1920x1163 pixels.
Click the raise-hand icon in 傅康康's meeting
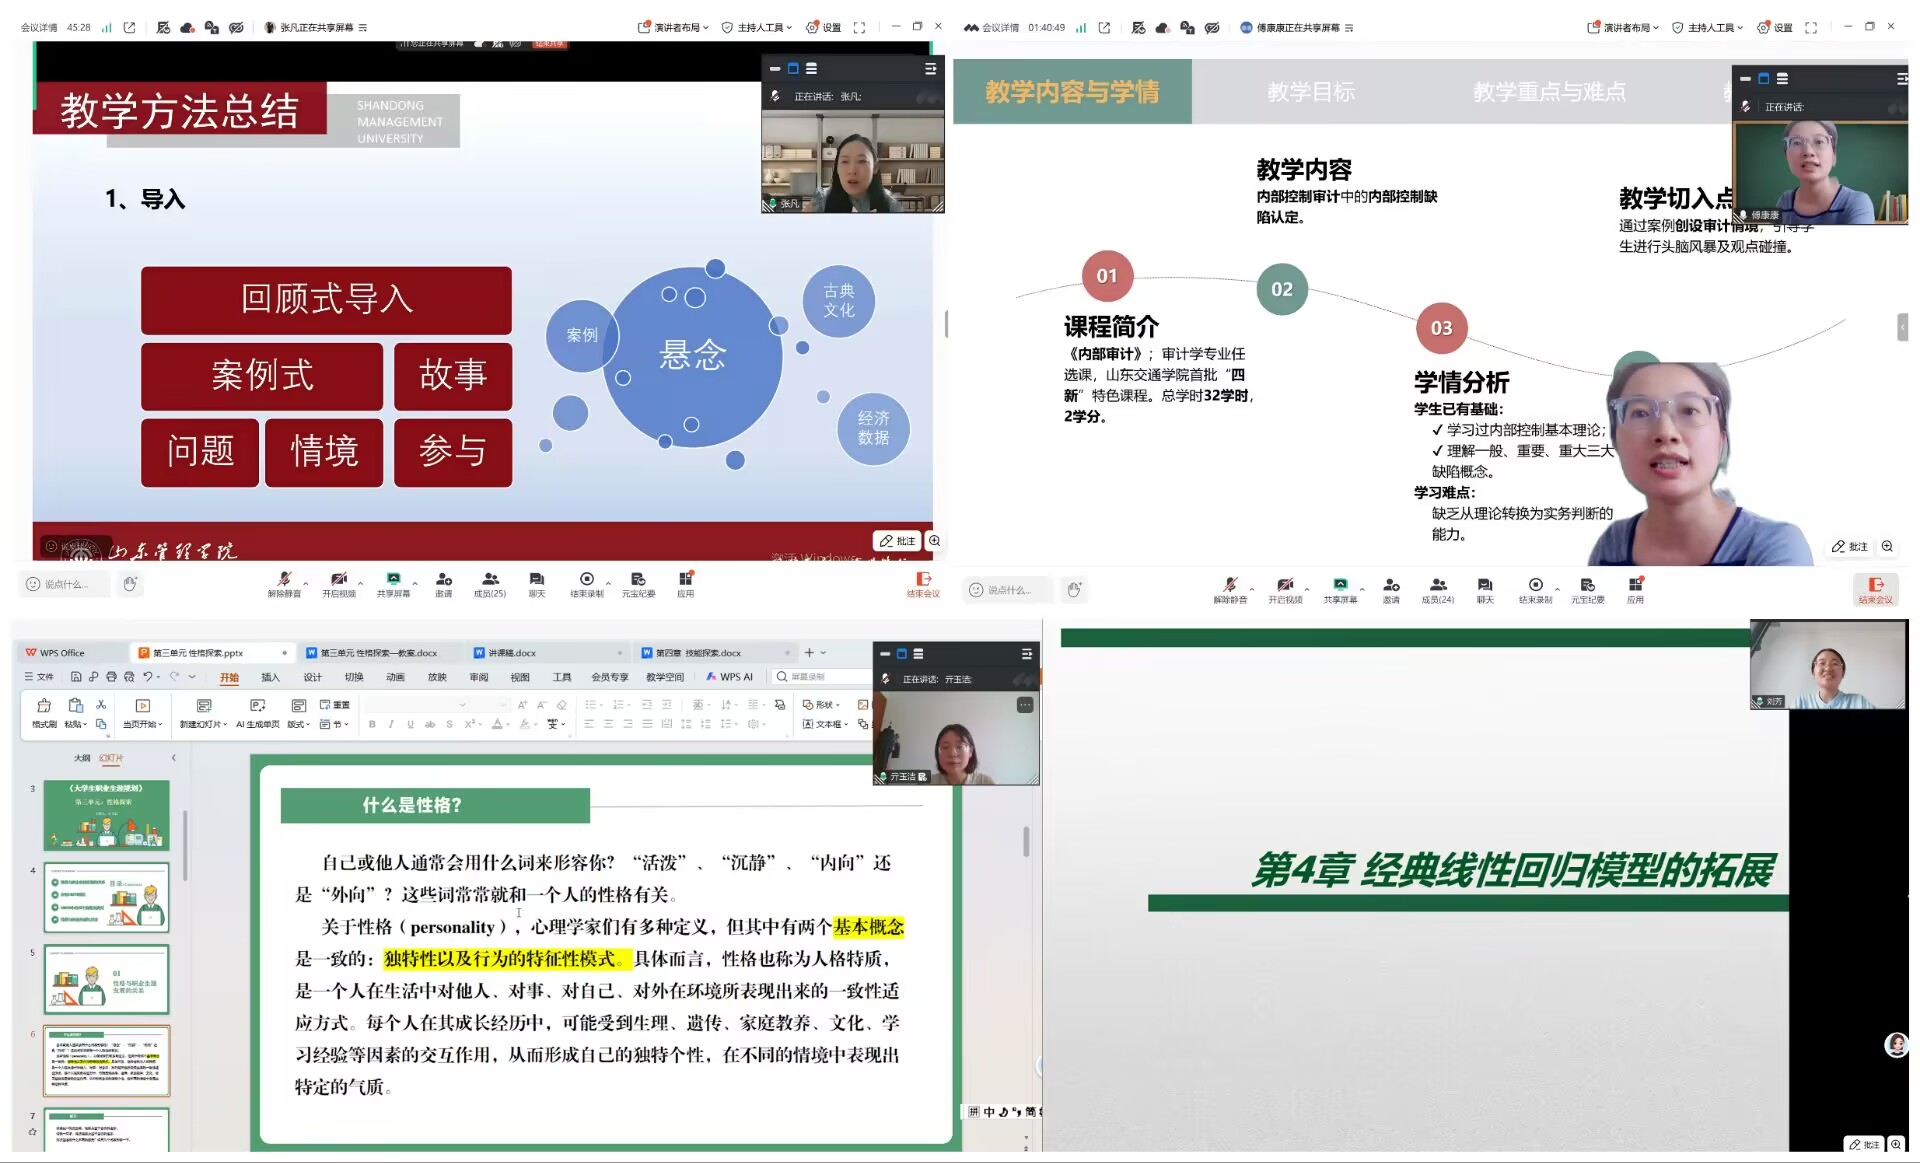coord(1074,590)
